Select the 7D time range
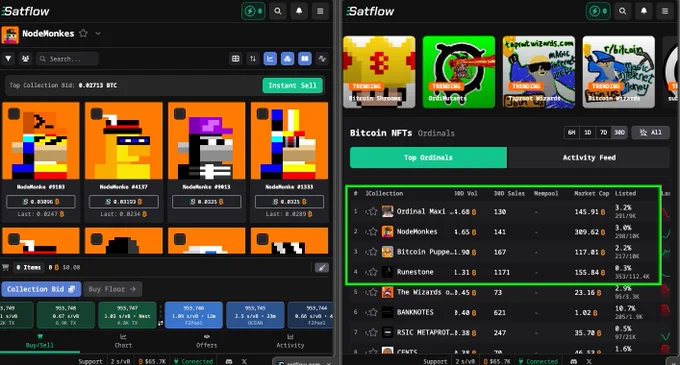The image size is (680, 365). click(x=603, y=132)
